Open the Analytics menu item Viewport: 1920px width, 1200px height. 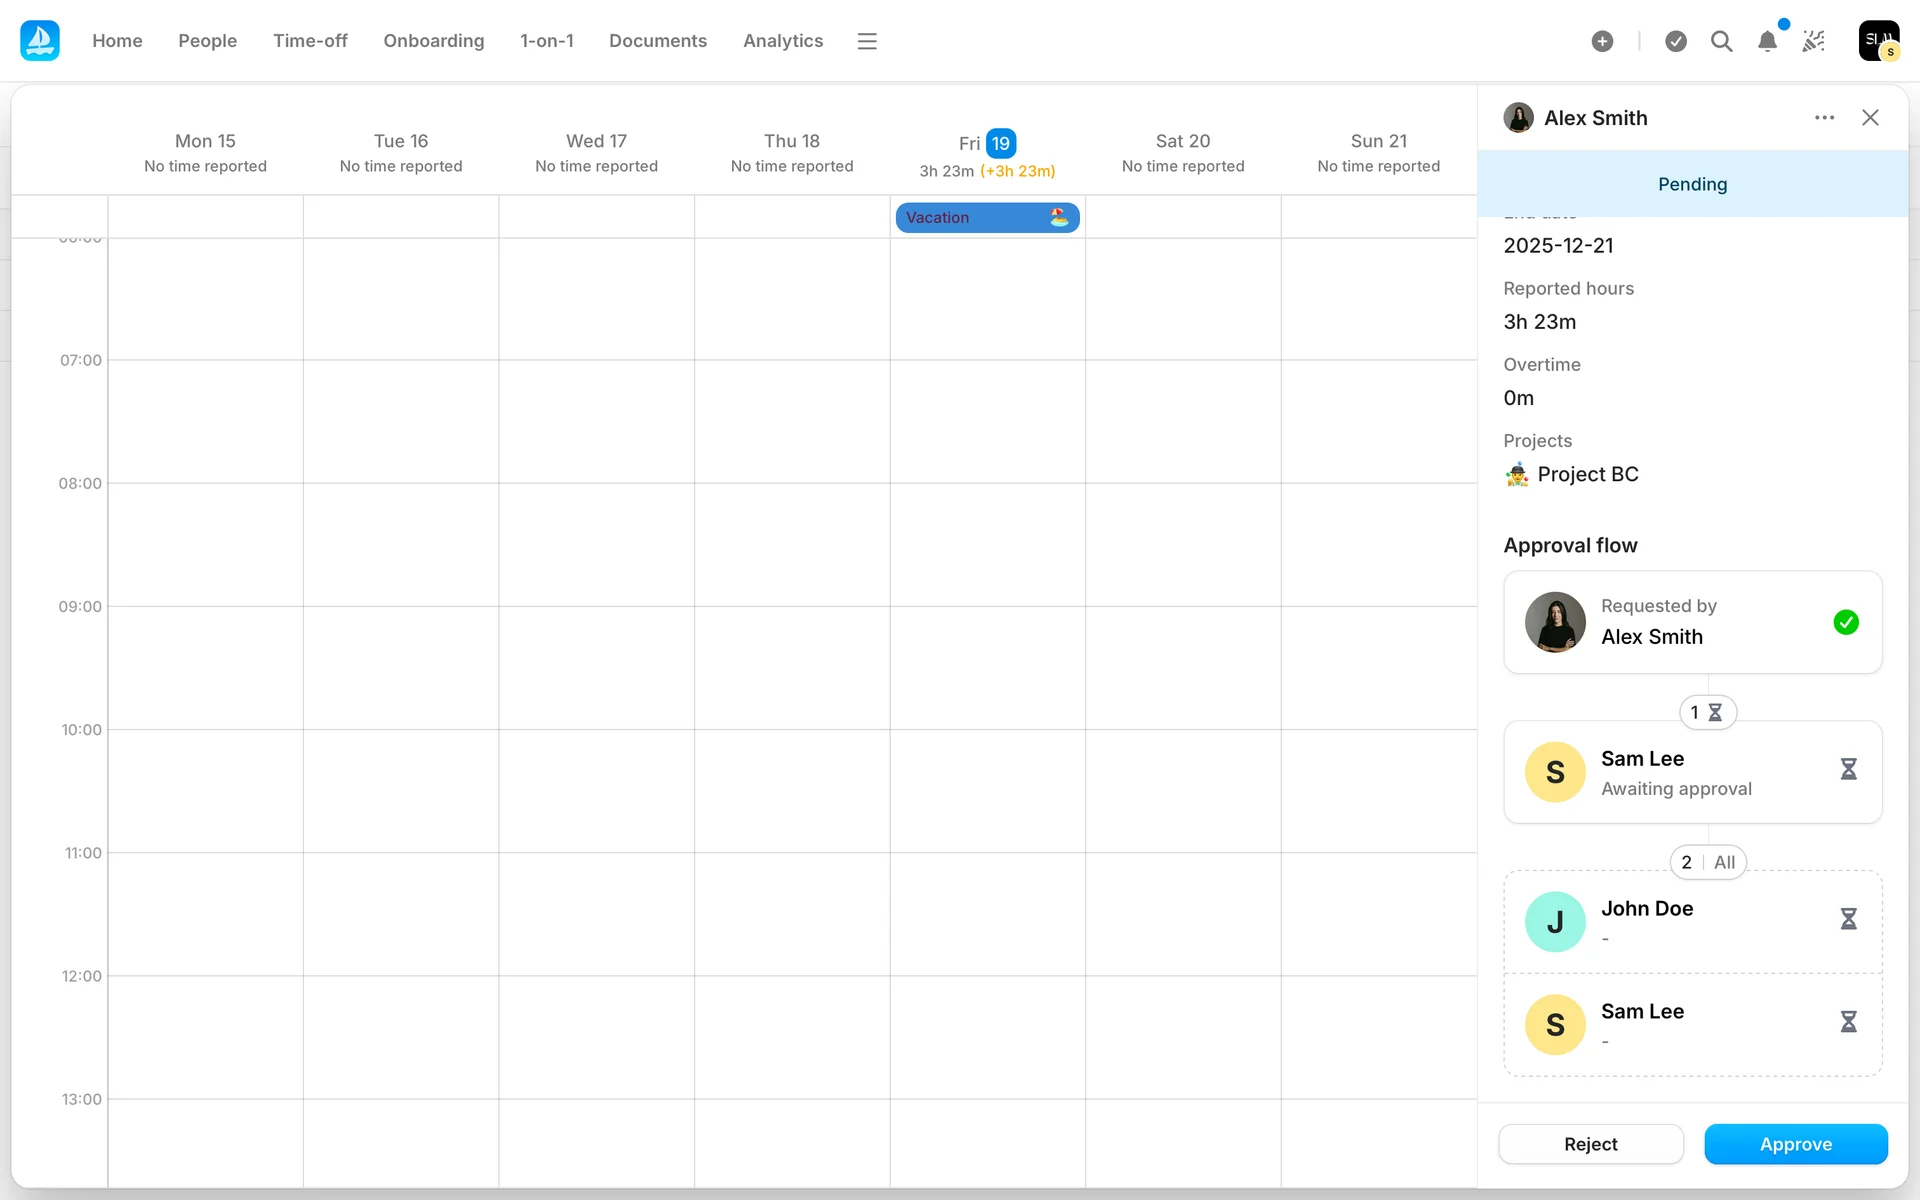coord(782,41)
